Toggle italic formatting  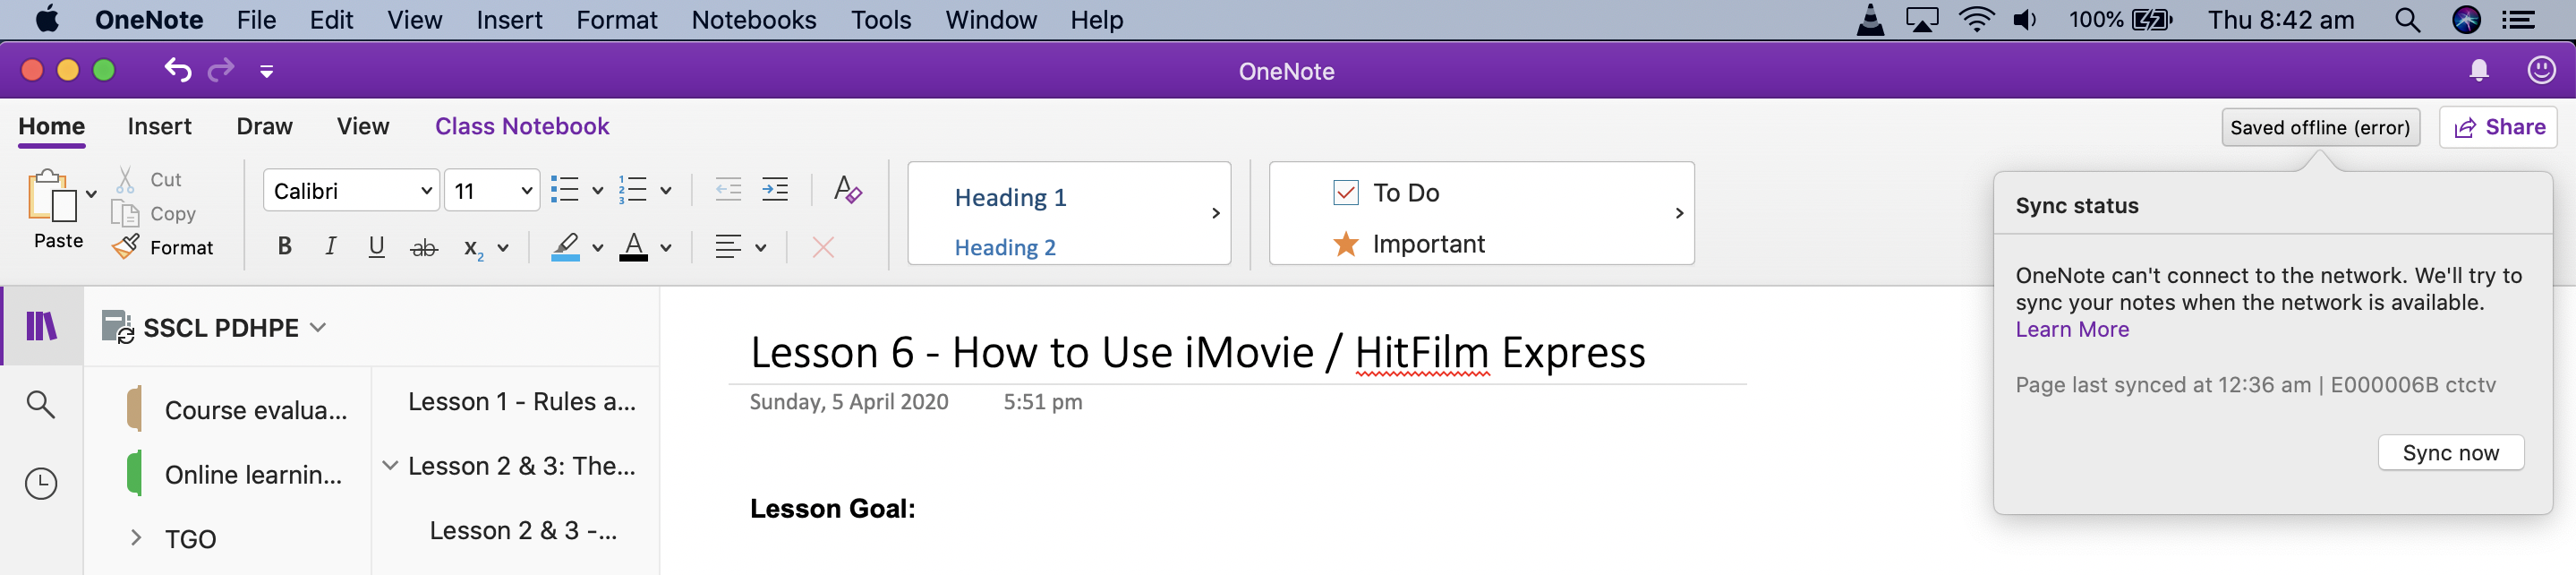331,247
